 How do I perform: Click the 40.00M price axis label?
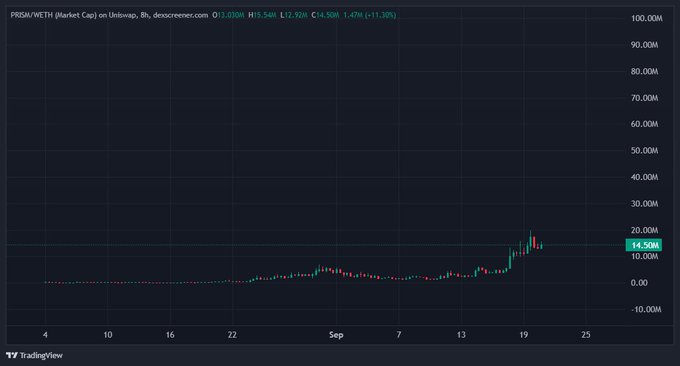pos(644,177)
